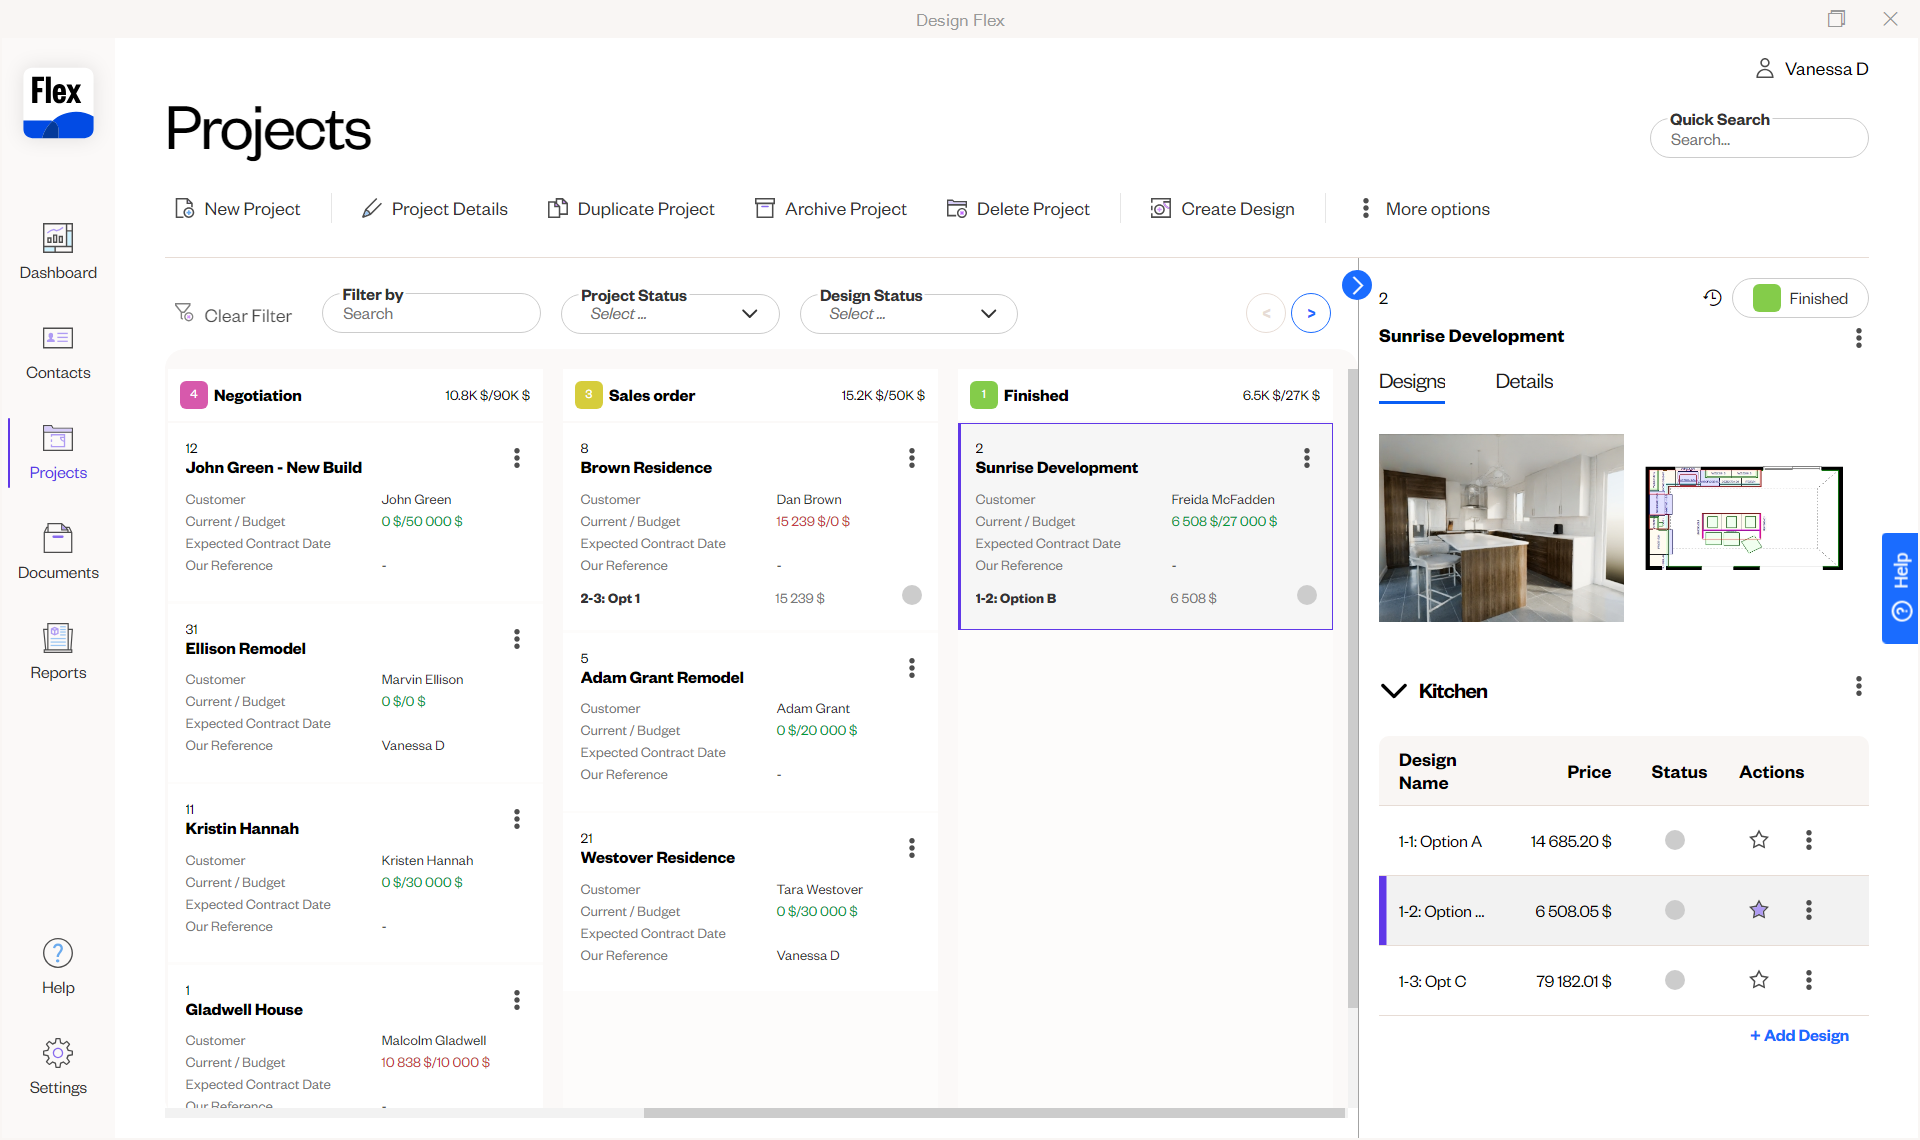Open the blue Help side tab
Screen dimensions: 1920x1140
point(1900,588)
